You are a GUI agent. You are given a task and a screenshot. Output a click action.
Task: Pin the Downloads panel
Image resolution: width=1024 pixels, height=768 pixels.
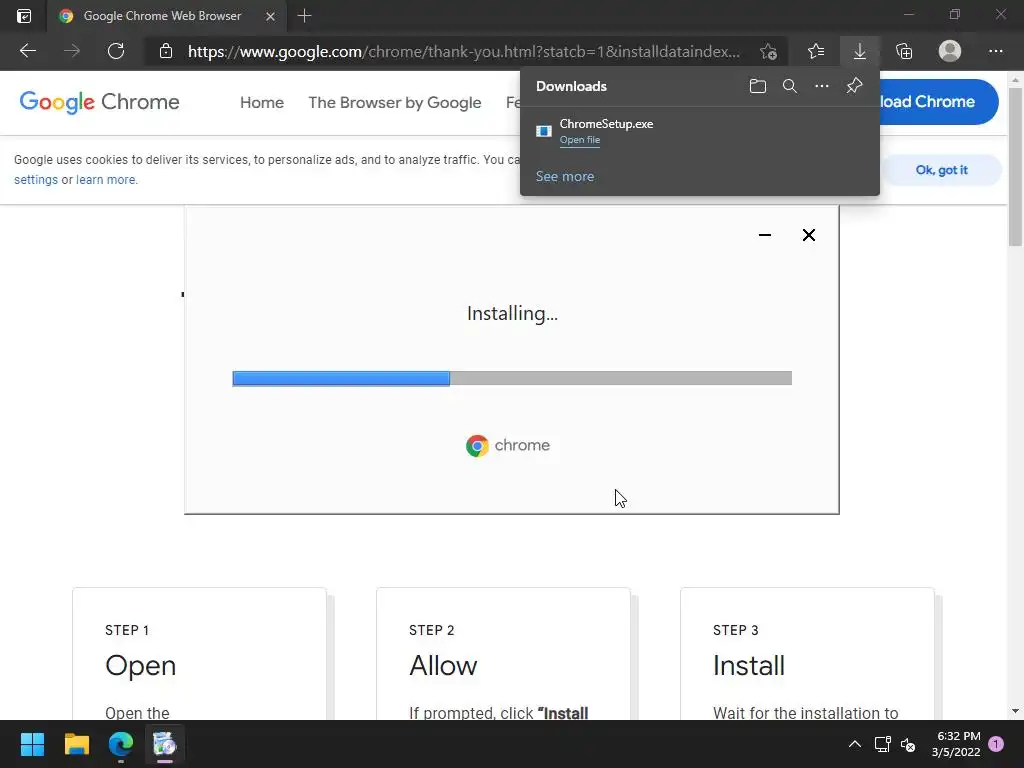click(x=854, y=86)
